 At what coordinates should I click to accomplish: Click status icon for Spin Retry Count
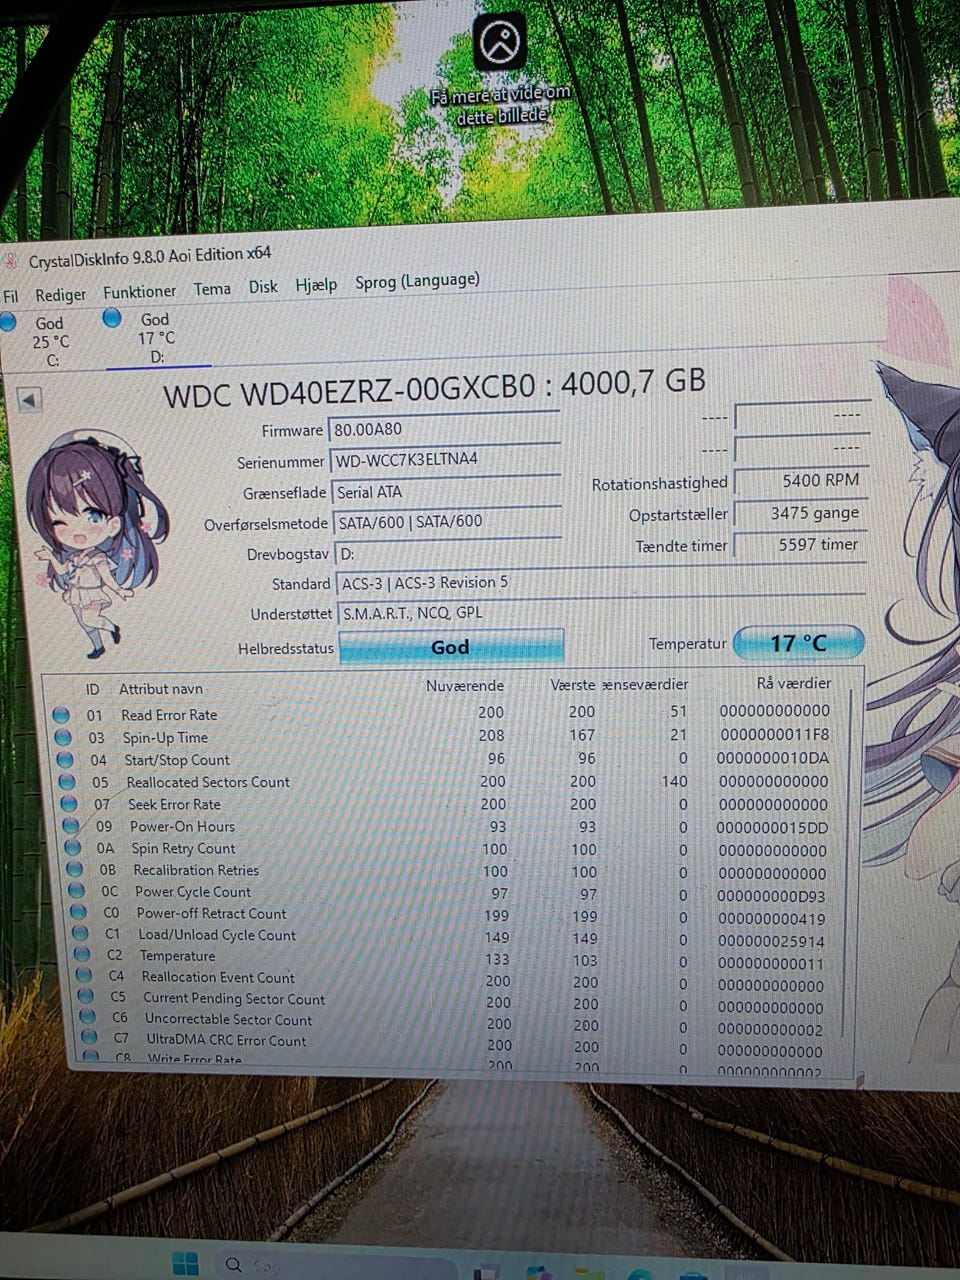tap(72, 848)
